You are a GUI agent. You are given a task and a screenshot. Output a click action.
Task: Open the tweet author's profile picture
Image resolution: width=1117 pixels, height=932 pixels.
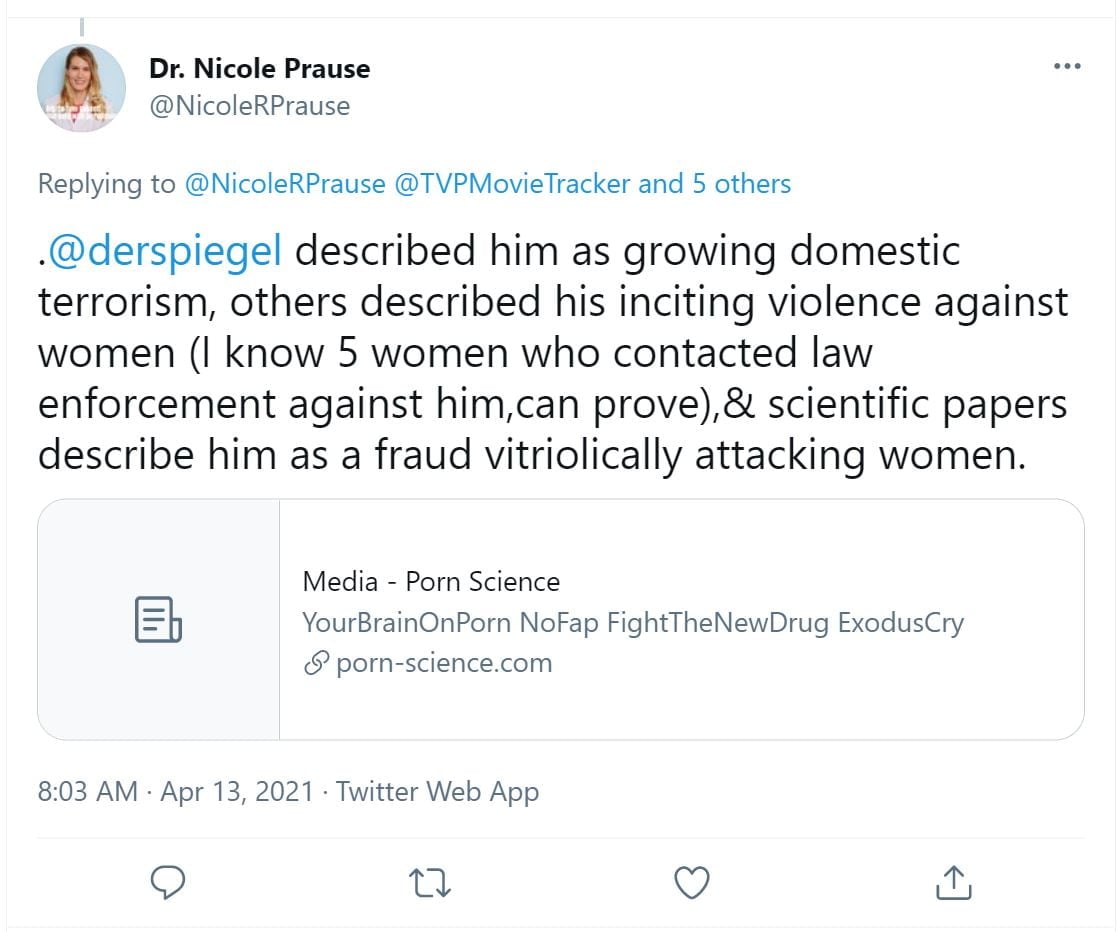[x=81, y=88]
